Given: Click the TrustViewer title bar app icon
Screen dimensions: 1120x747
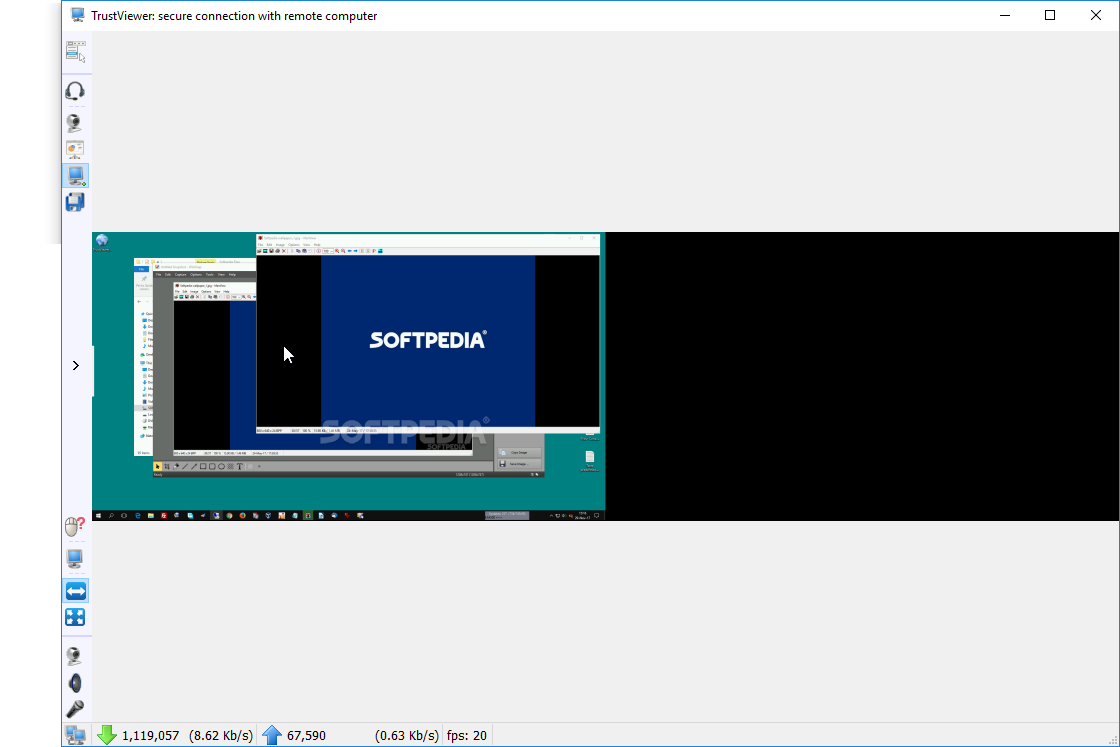Looking at the screenshot, I should pos(77,15).
